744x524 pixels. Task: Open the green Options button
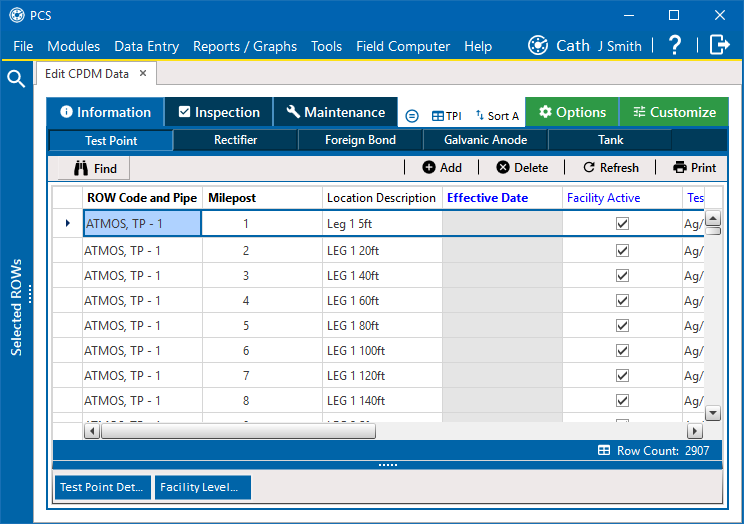coord(572,113)
